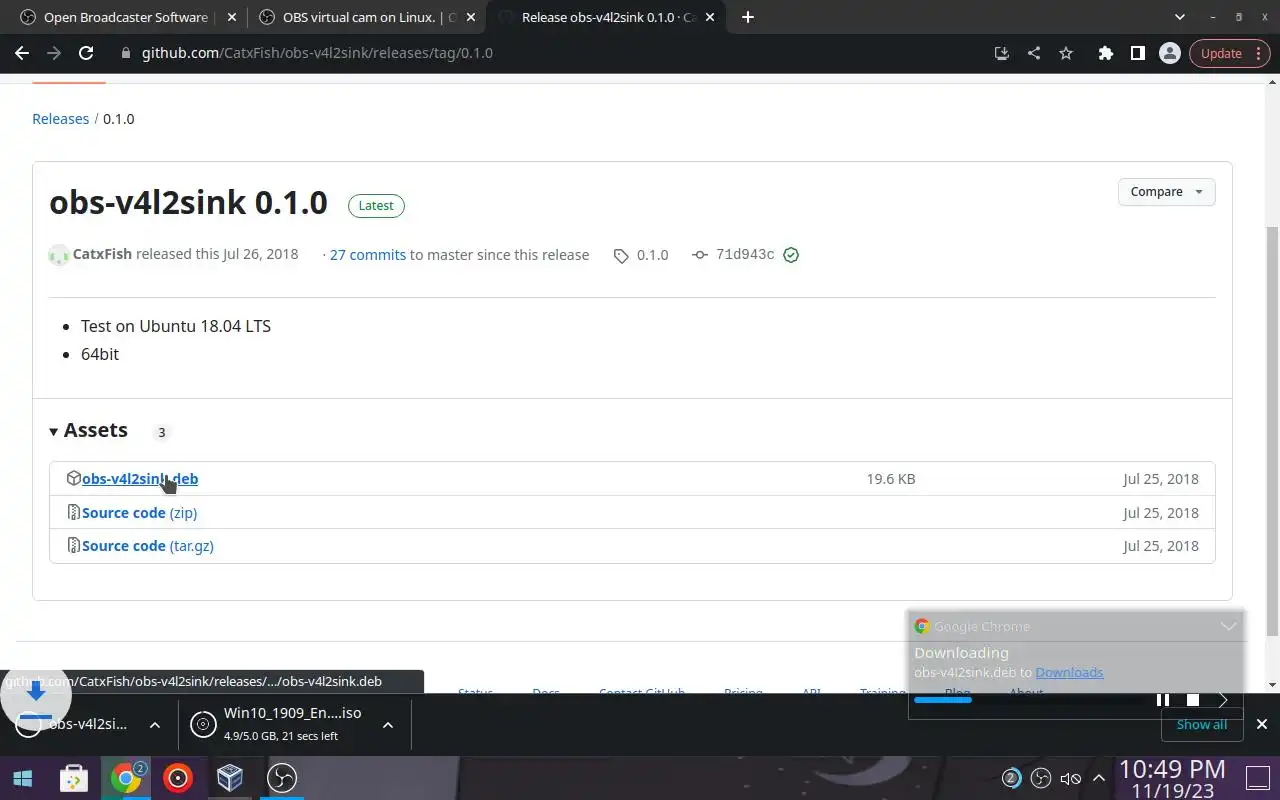Stop download in notification popup
The width and height of the screenshot is (1280, 800).
[1193, 700]
